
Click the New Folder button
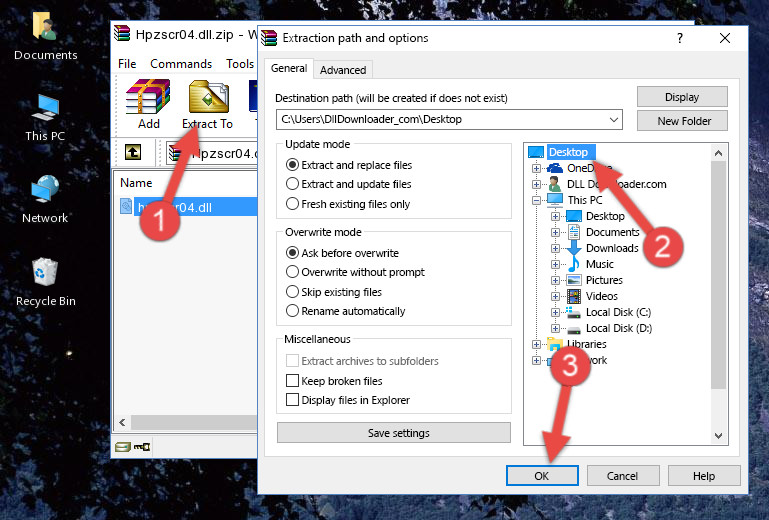(682, 121)
